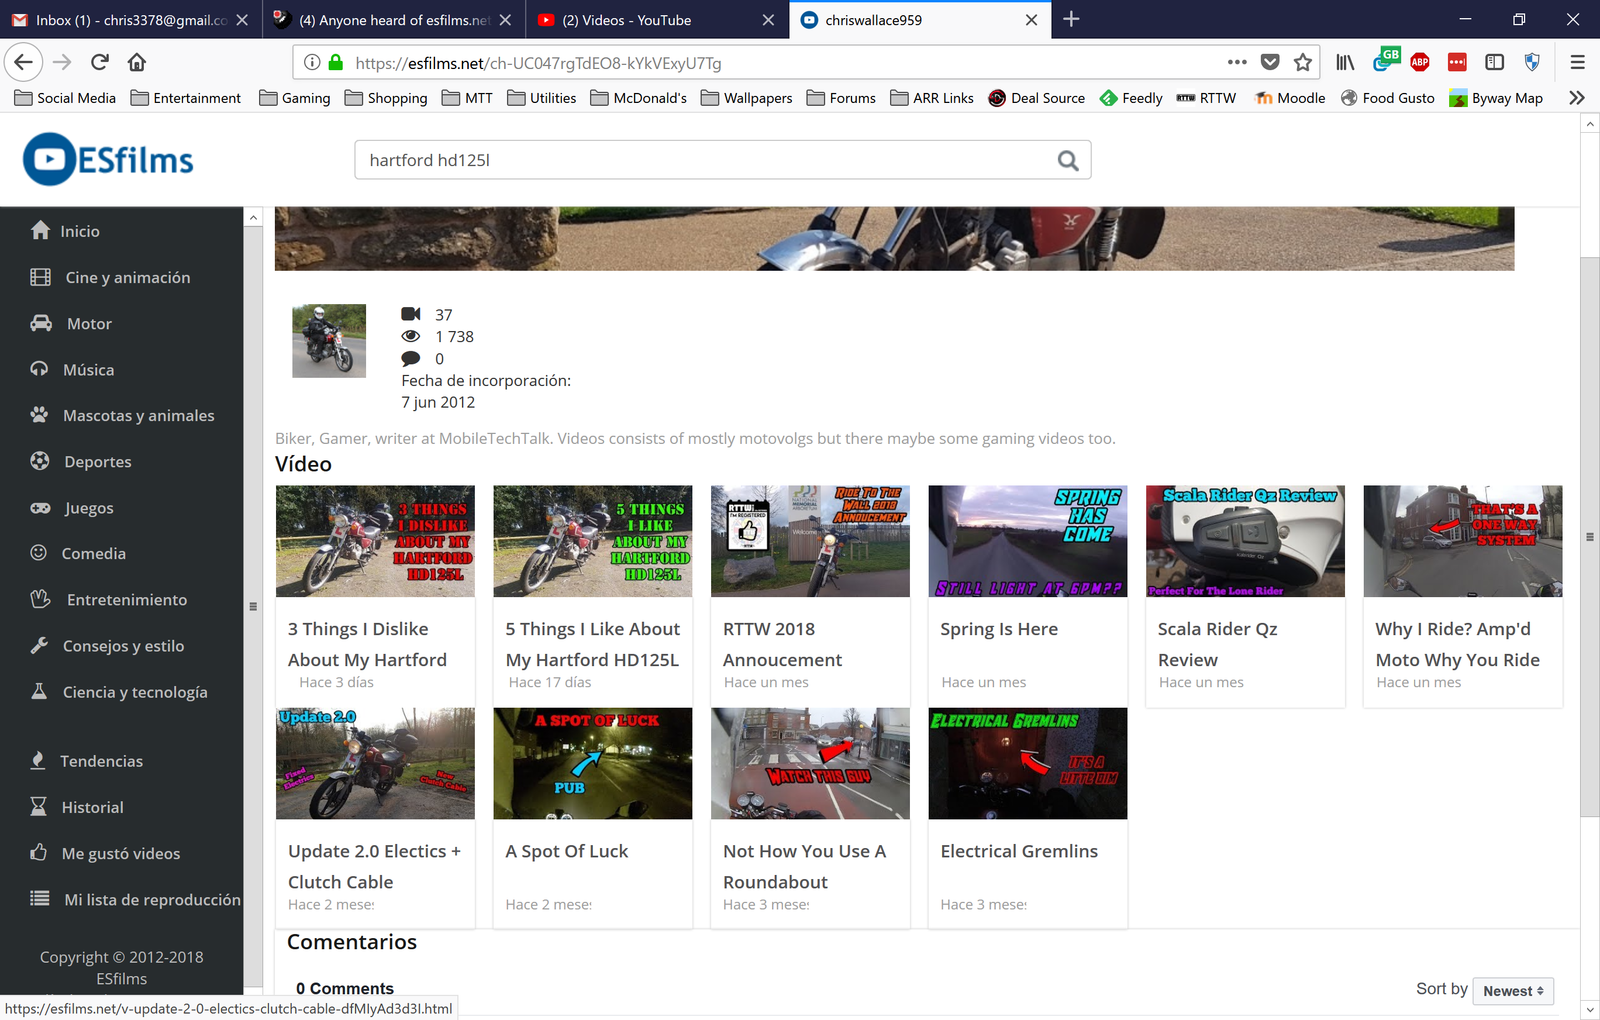The height and width of the screenshot is (1020, 1600).
Task: Select the Ciencia y tecnología flask icon
Action: [x=39, y=691]
